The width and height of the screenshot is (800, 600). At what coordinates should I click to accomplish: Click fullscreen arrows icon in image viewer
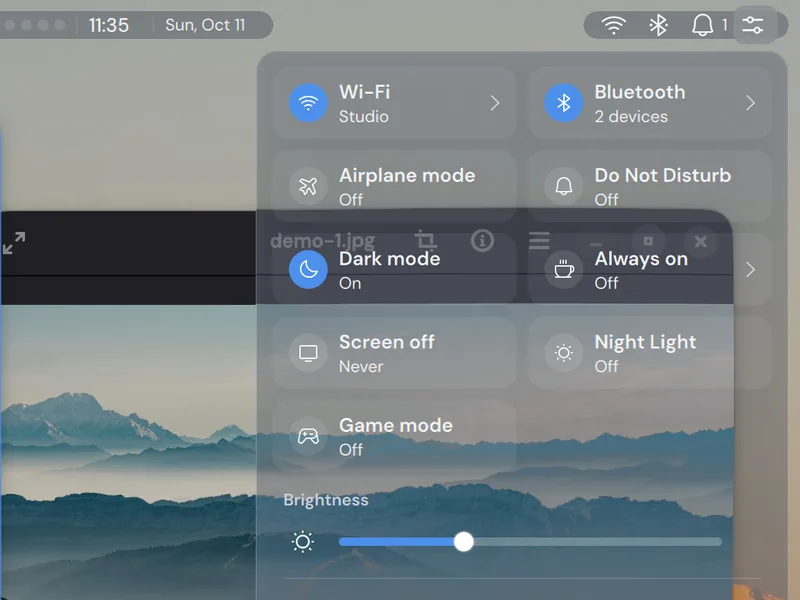(14, 243)
